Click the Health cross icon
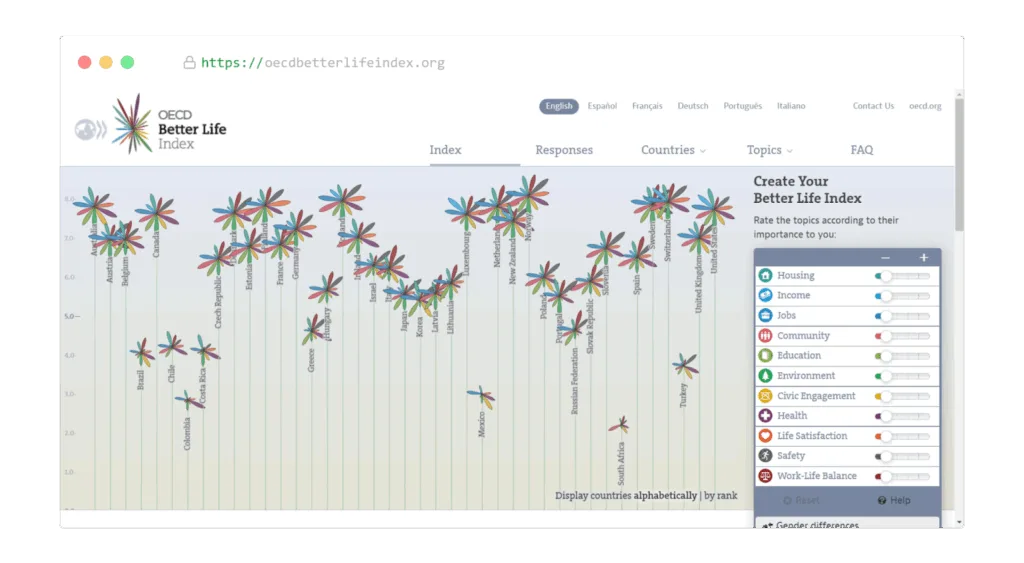This screenshot has width=1024, height=563. coord(765,415)
